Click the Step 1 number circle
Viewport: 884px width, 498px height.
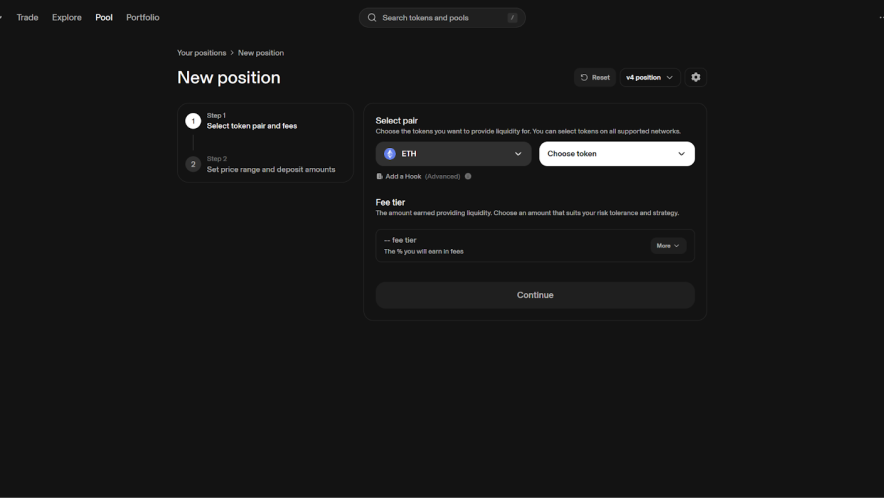click(x=193, y=121)
